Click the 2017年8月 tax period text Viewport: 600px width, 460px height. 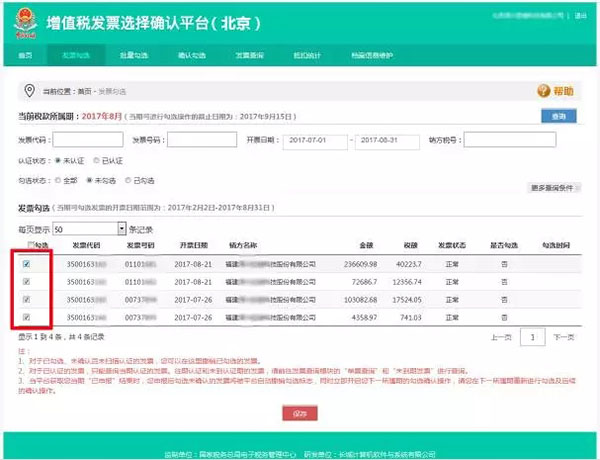[x=102, y=116]
